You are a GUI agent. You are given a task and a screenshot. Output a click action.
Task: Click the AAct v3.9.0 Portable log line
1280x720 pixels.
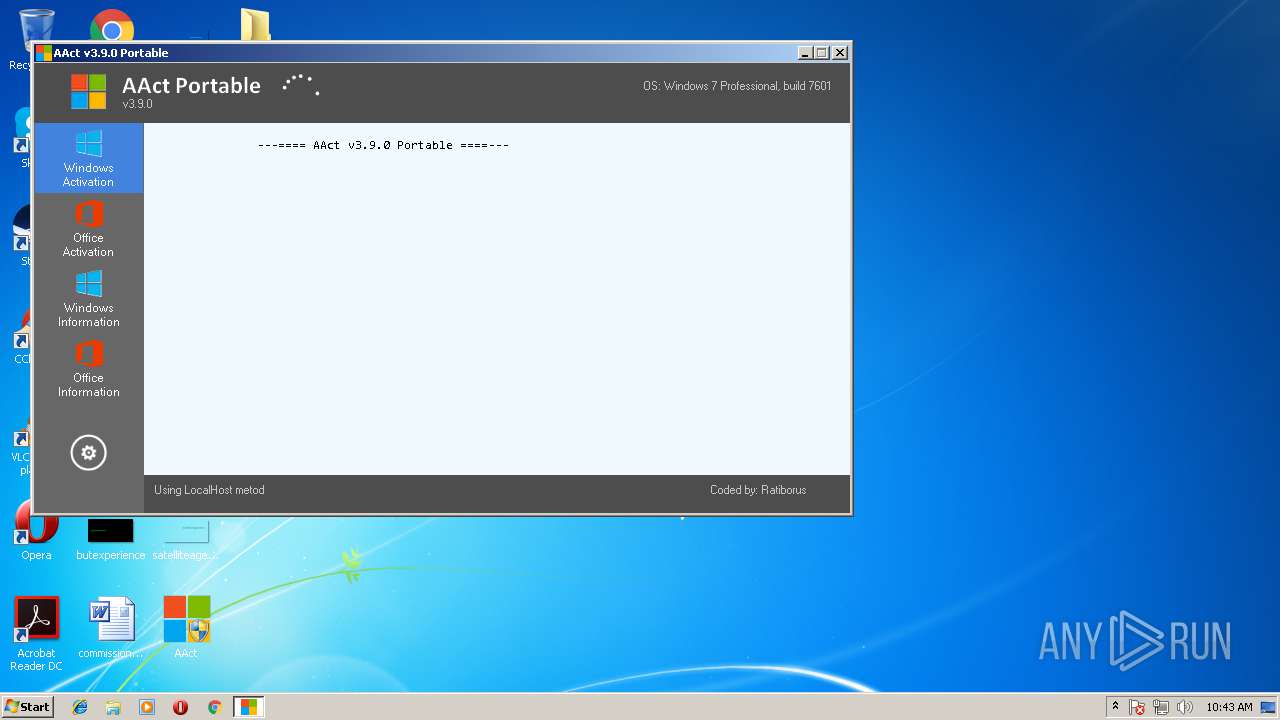click(x=383, y=145)
